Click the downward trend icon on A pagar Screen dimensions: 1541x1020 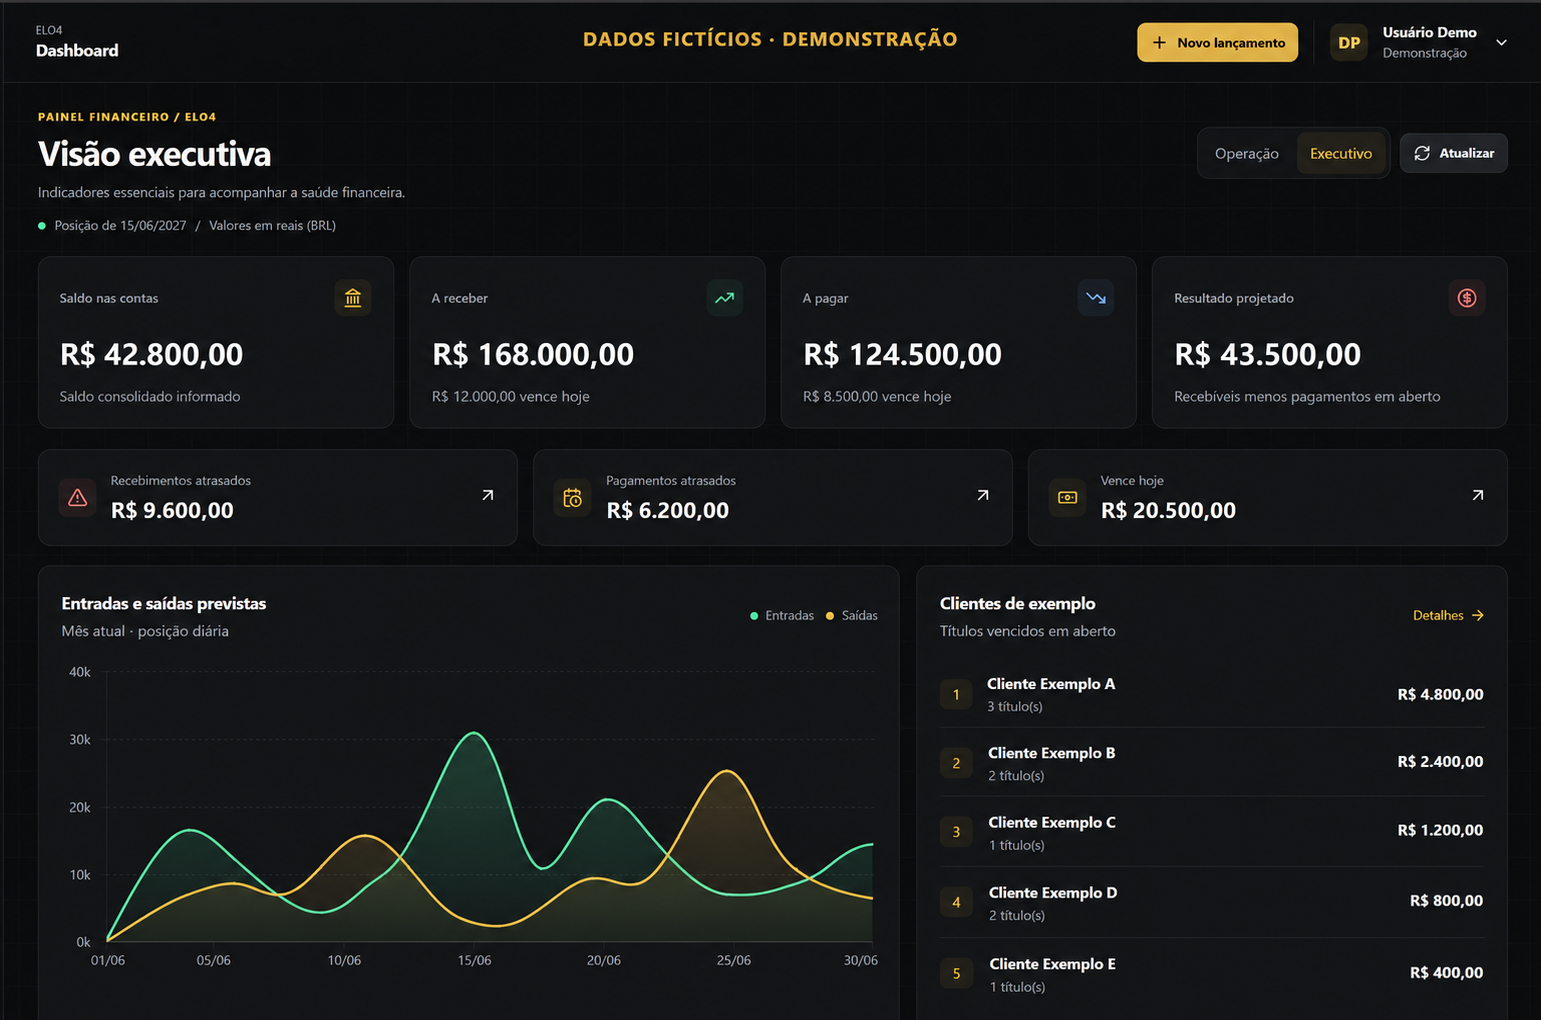click(x=1096, y=298)
